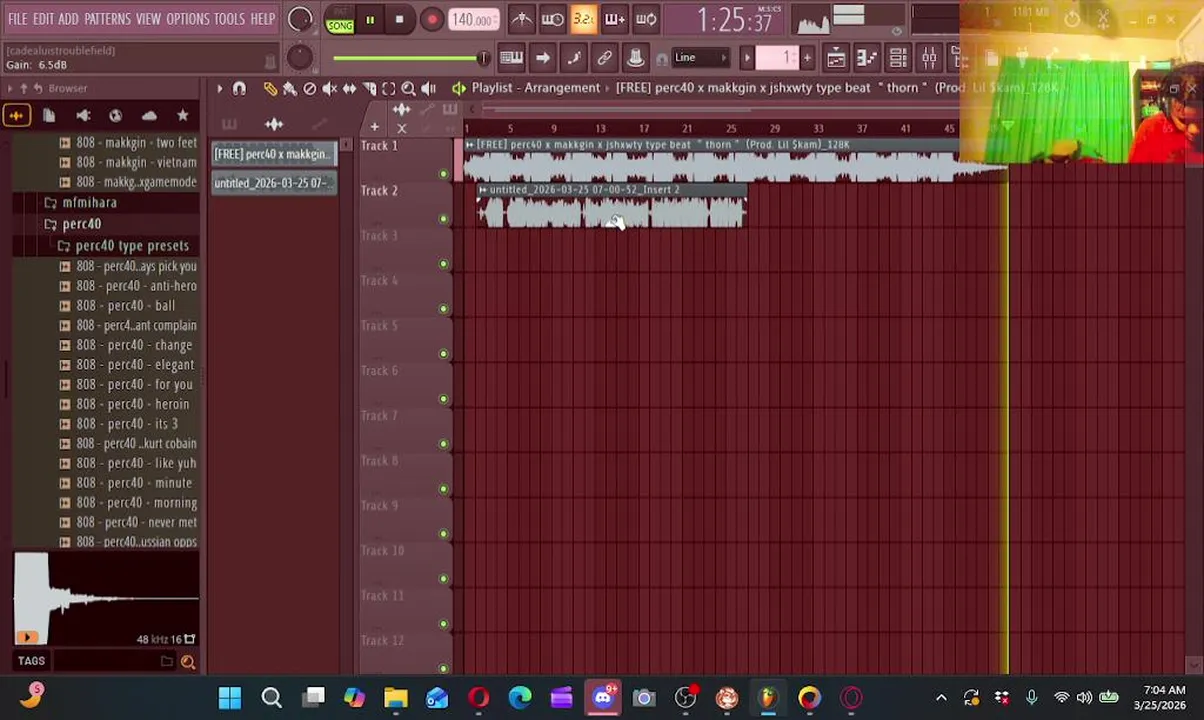The width and height of the screenshot is (1204, 720).
Task: Select the Browser cloud tab icon
Action: pyautogui.click(x=149, y=116)
